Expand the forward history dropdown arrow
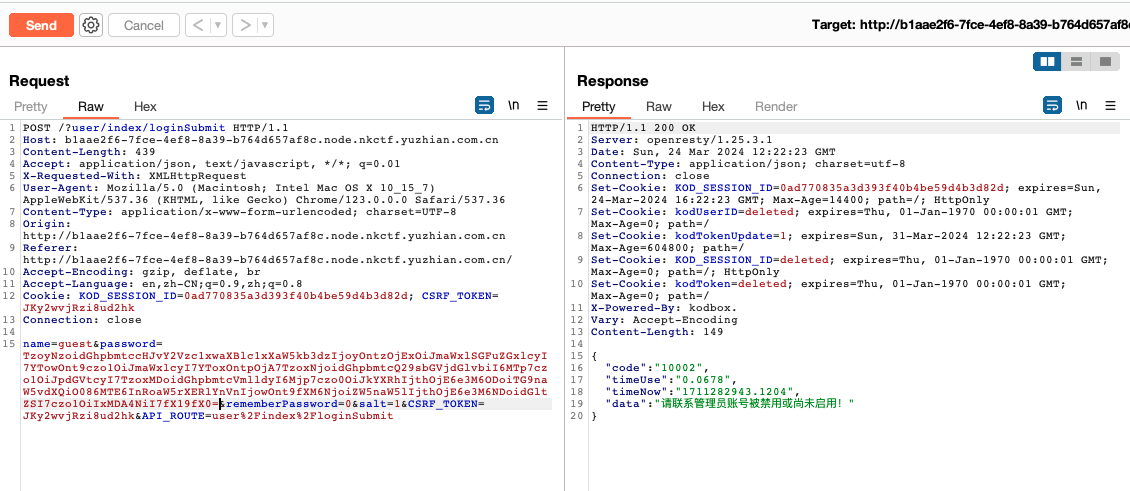Screen dimensions: 1130x491 [264, 25]
